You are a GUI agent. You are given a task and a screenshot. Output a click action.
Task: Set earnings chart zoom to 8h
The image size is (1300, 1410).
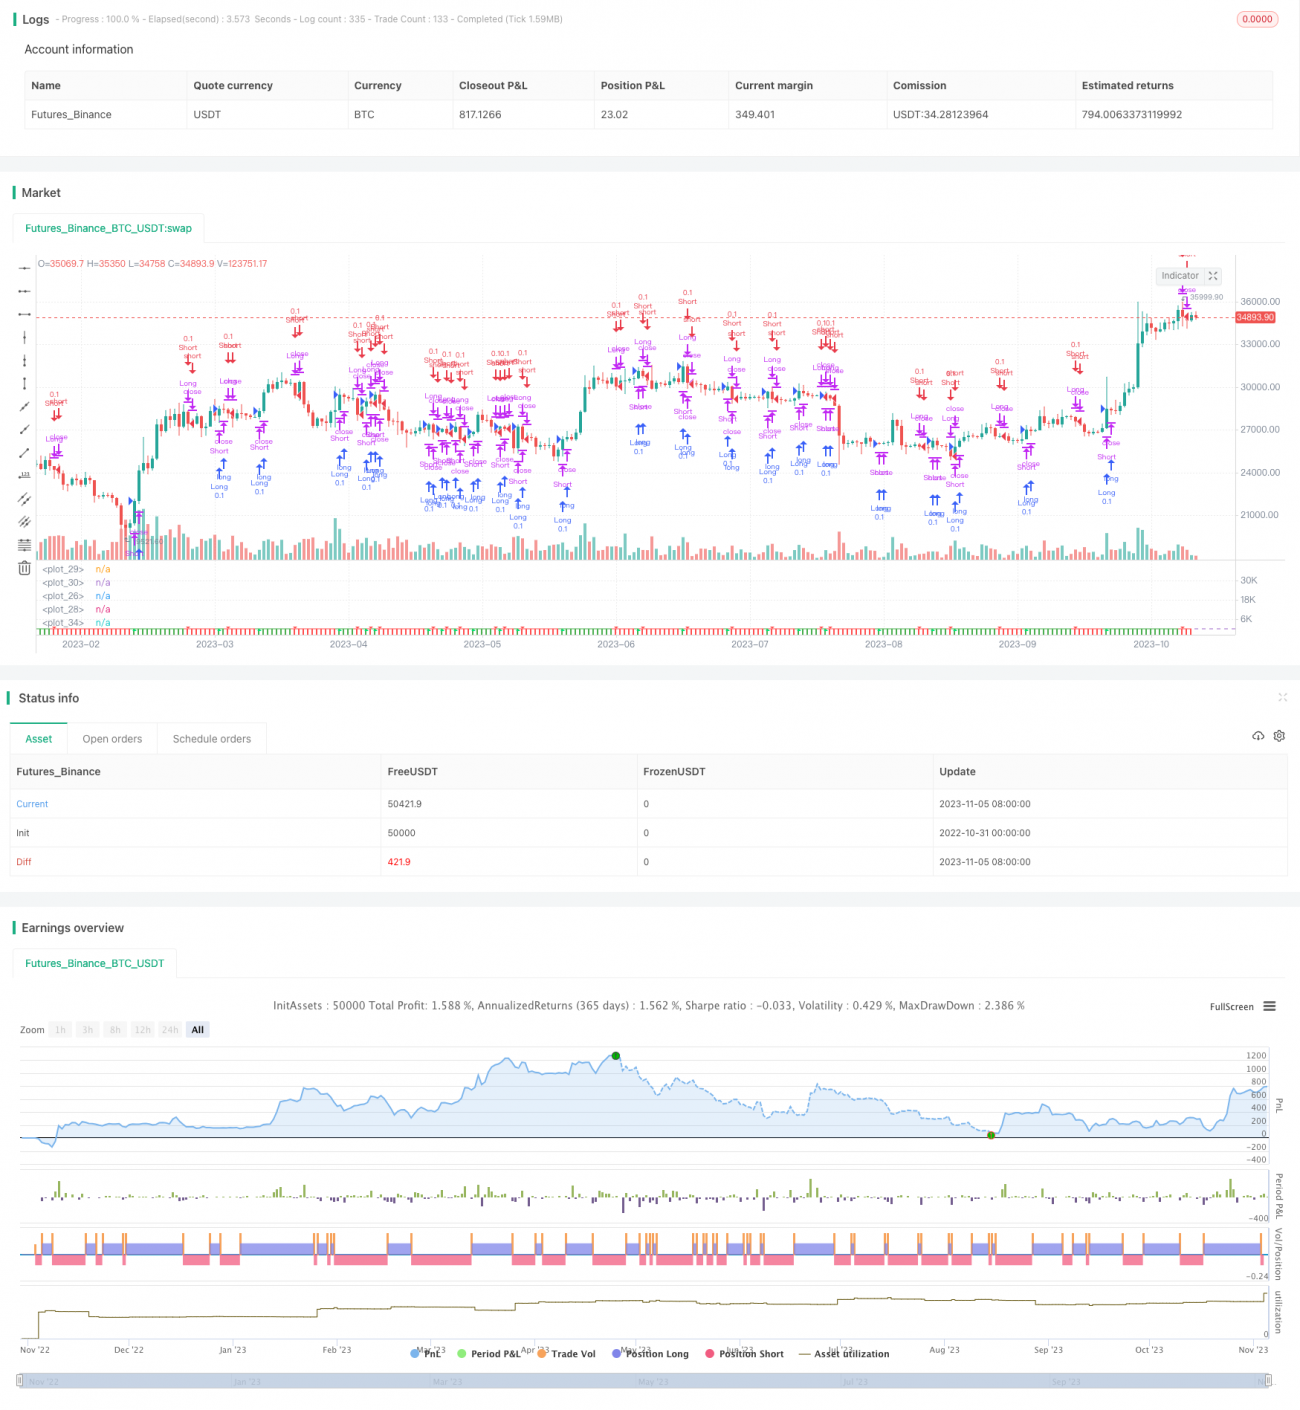point(115,1030)
